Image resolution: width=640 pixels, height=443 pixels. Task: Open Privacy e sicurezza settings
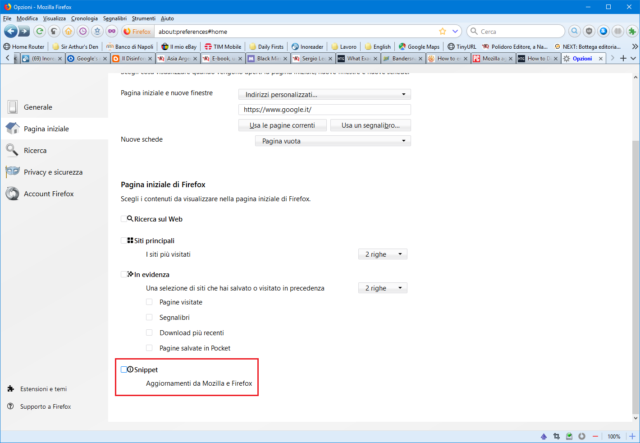click(x=54, y=172)
